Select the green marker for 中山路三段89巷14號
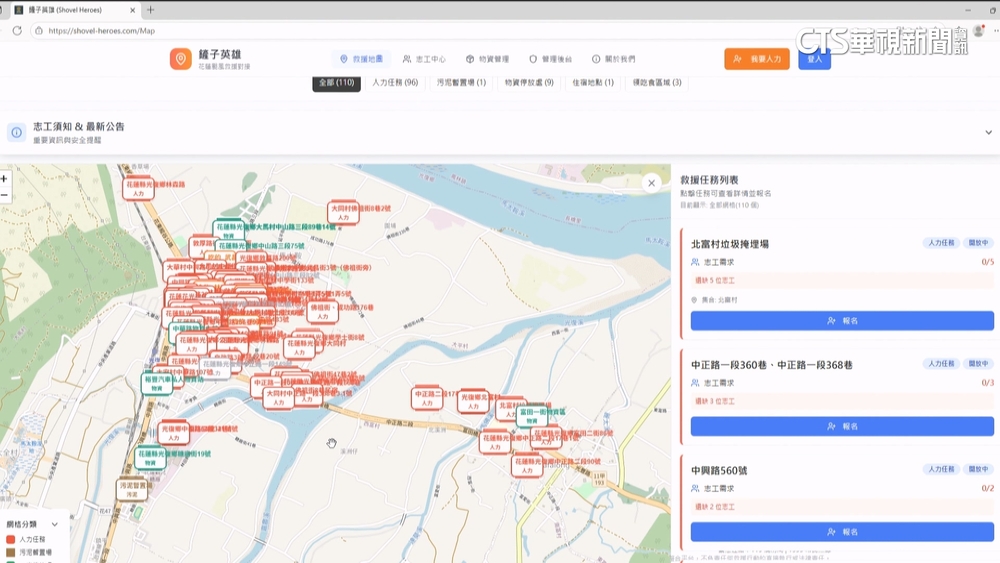 (x=228, y=231)
